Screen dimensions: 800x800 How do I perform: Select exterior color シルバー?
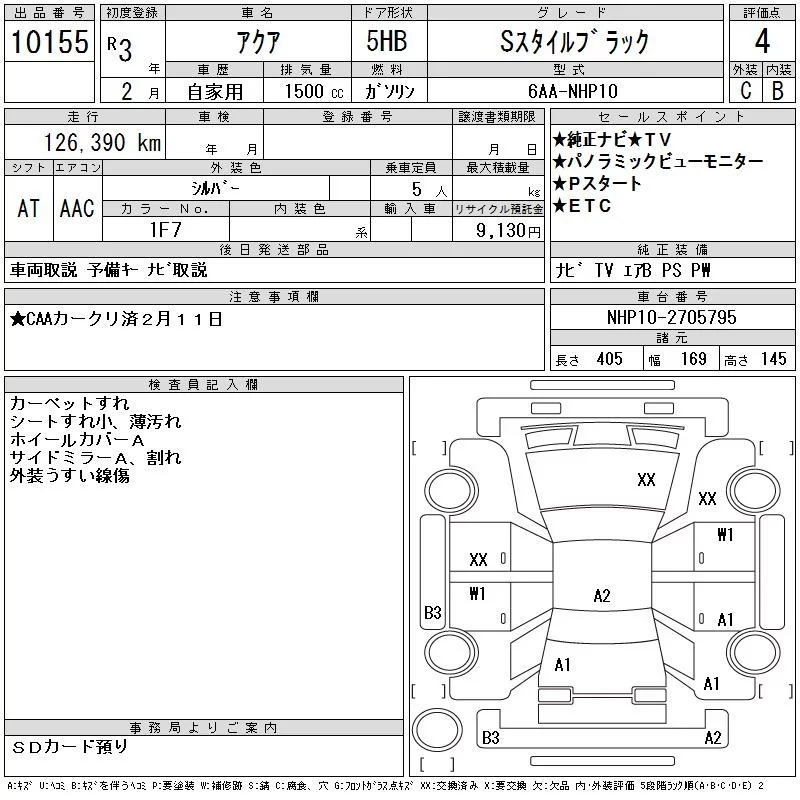pyautogui.click(x=215, y=188)
